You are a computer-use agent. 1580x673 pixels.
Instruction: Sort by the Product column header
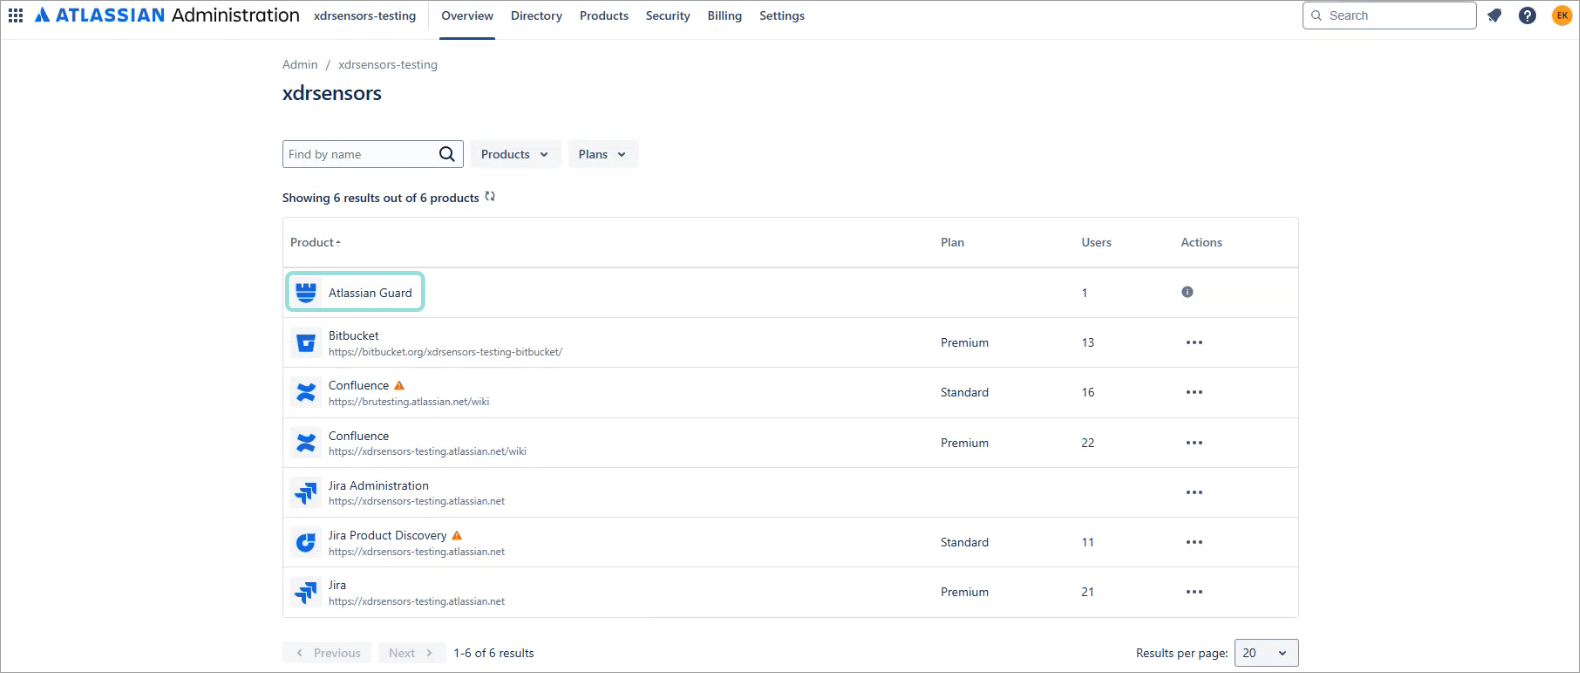click(315, 242)
